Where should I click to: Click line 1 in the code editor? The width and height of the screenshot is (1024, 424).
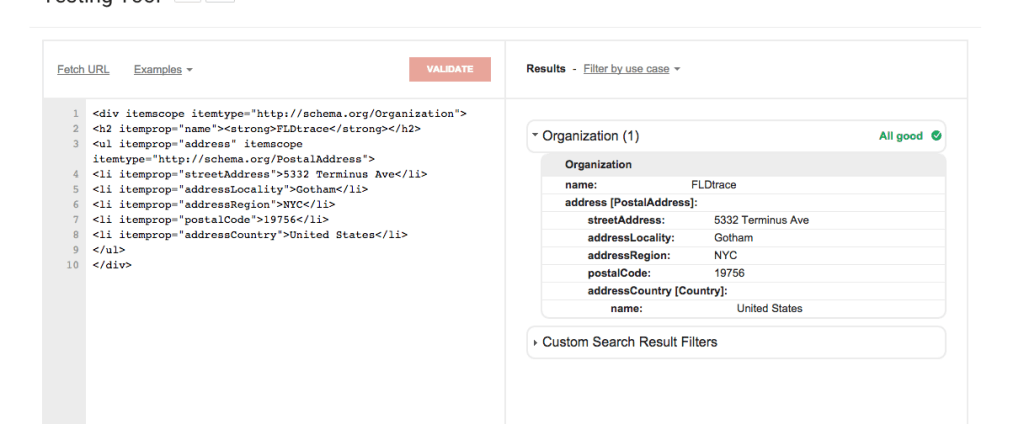(x=279, y=113)
